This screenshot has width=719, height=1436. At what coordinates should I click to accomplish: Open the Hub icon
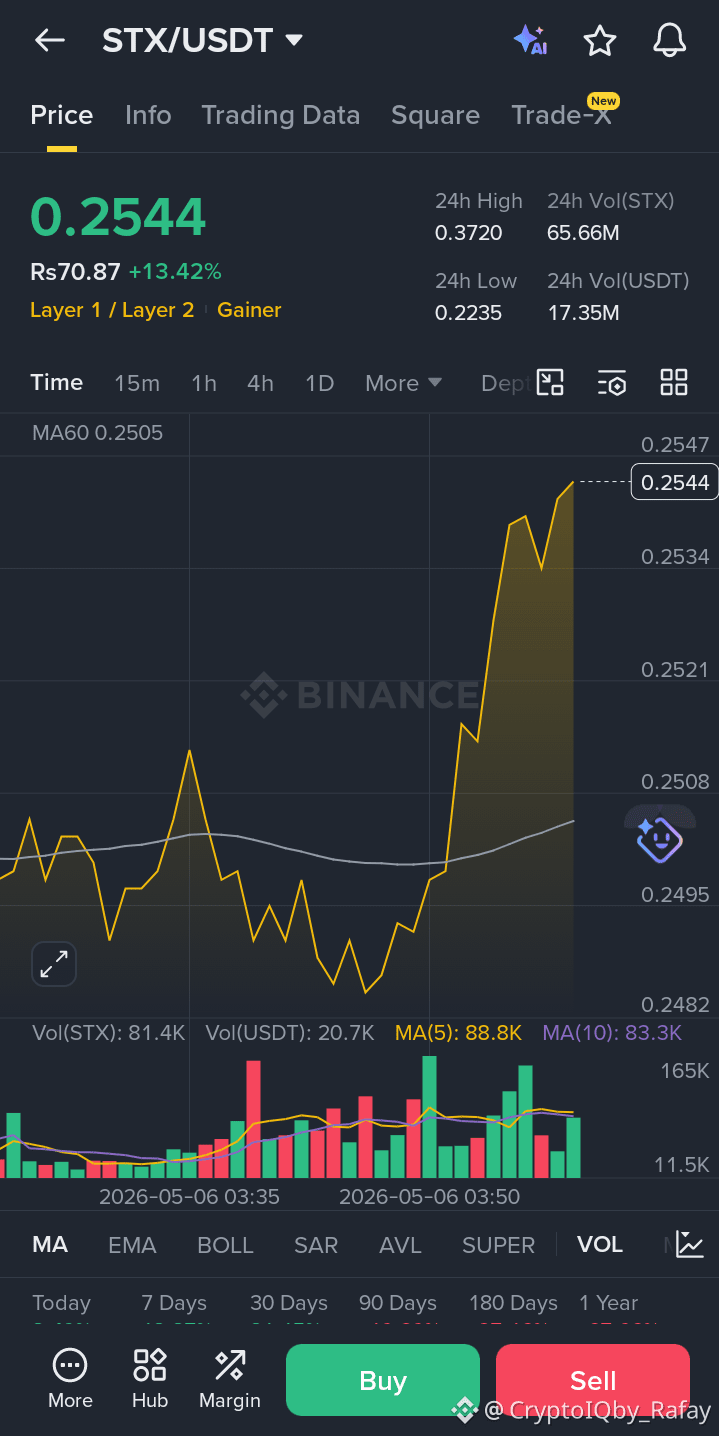(150, 1379)
